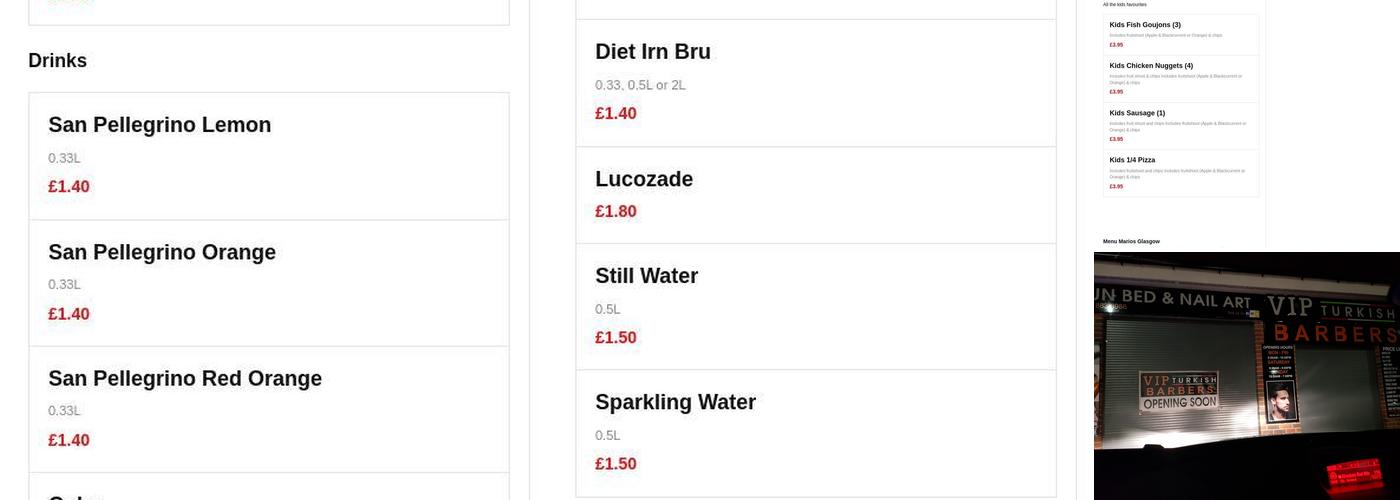Choose Still Water from the menu

click(x=646, y=276)
